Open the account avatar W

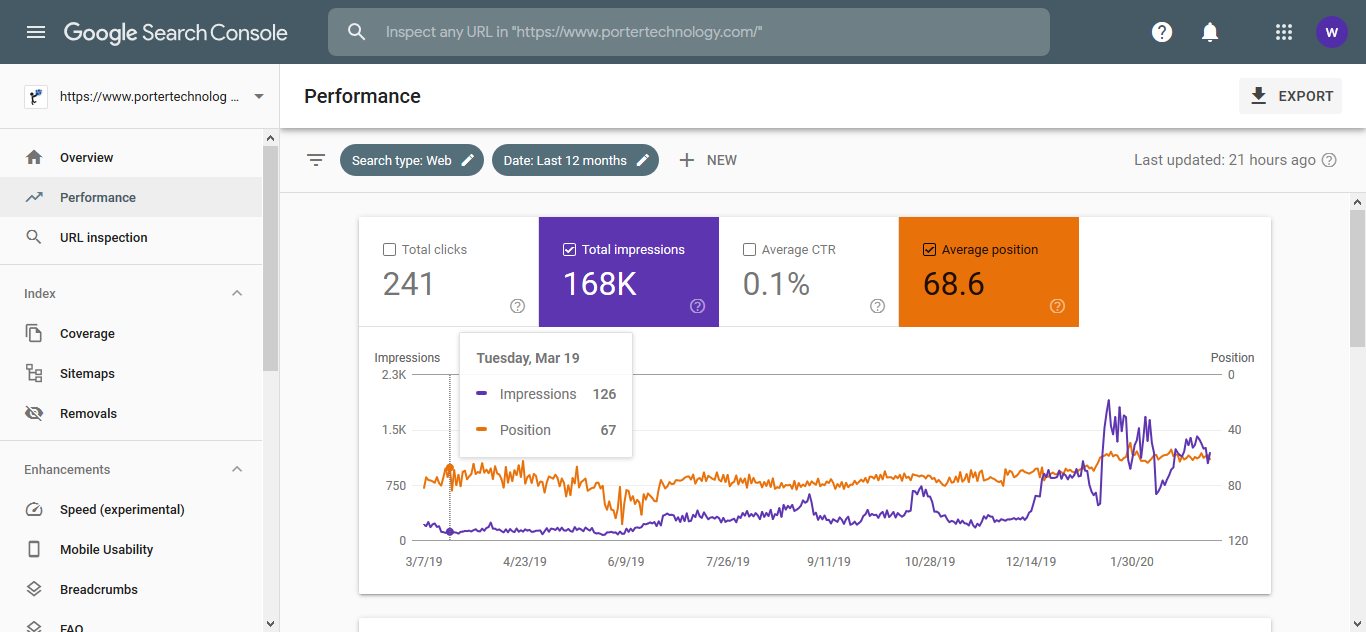[1331, 32]
